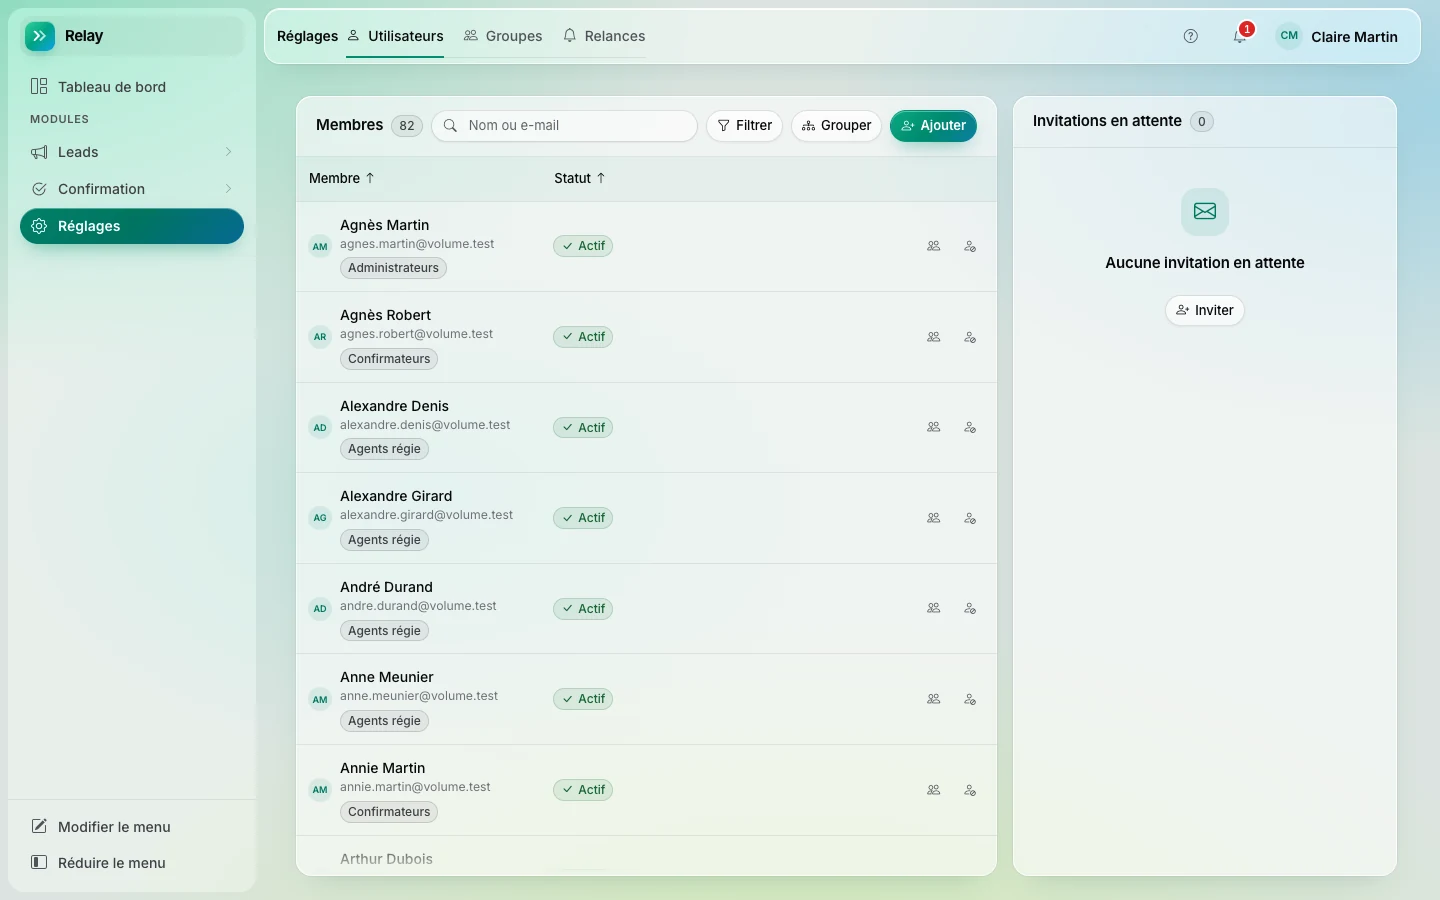Click the deactivate-user icon for Agnès Robert
The height and width of the screenshot is (900, 1440).
tap(970, 337)
